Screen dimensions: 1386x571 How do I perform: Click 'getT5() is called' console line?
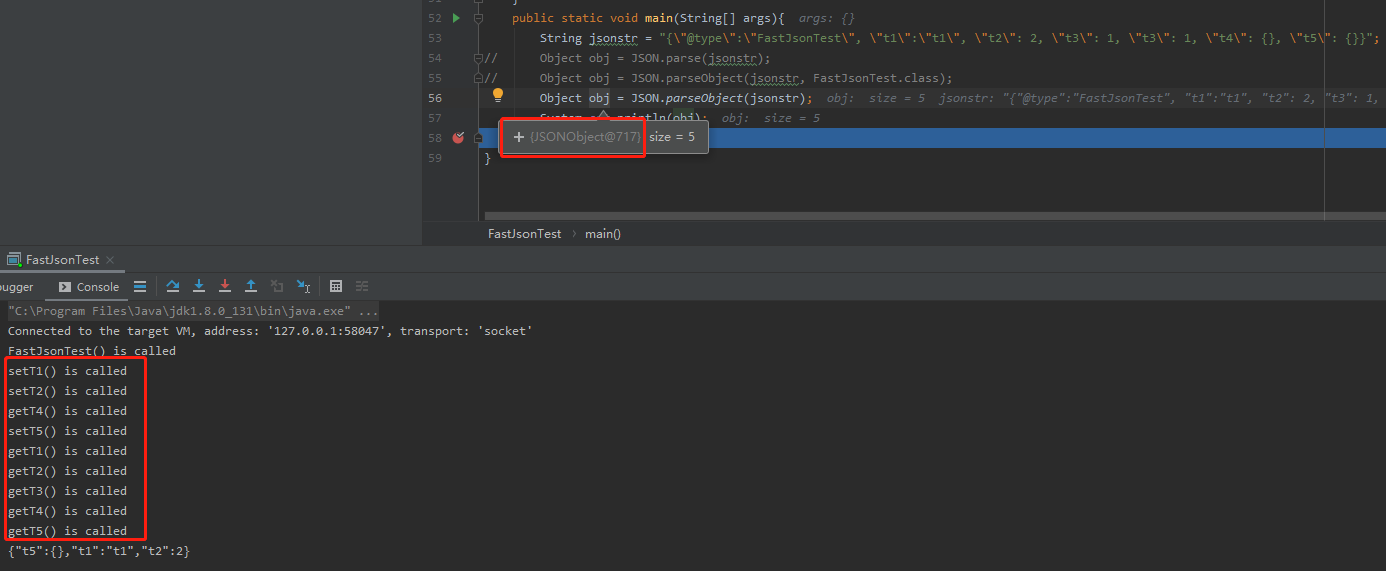pos(68,531)
